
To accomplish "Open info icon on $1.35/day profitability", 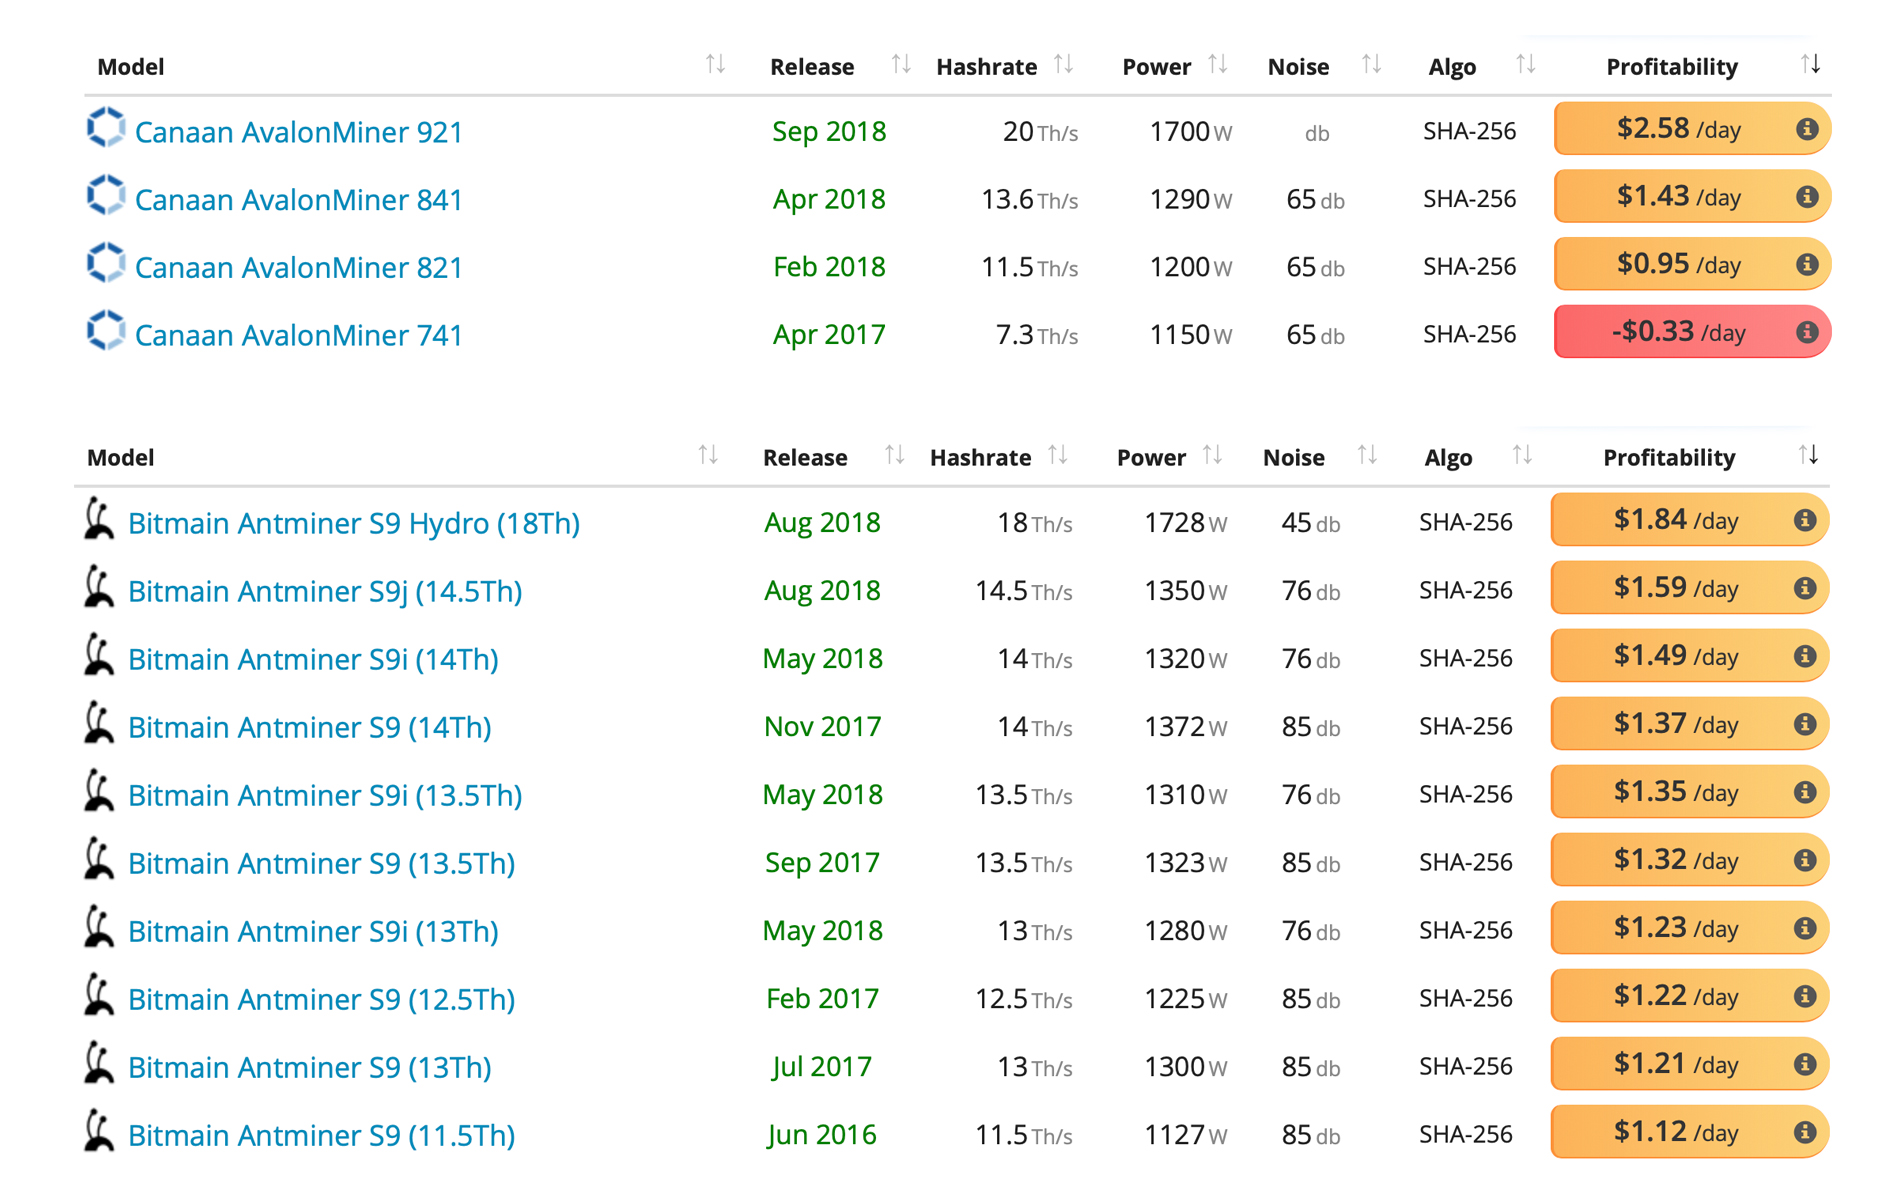I will click(x=1804, y=792).
